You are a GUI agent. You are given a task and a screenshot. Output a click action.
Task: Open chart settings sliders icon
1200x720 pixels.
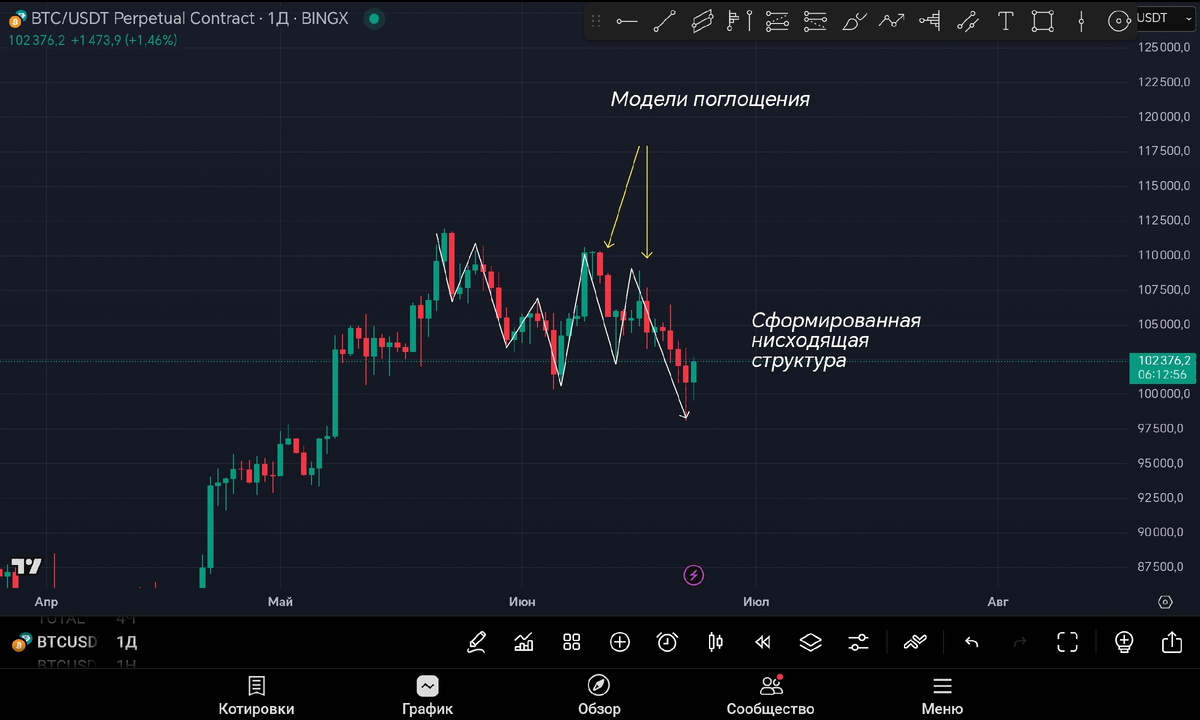858,642
